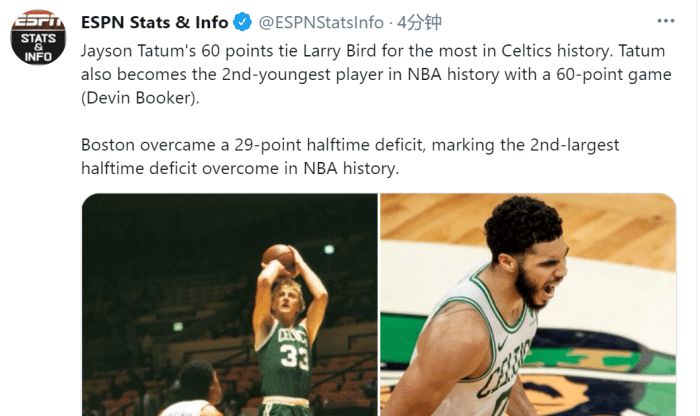The image size is (700, 416).
Task: Open the @ESPNStatsInfo handle link
Action: (x=323, y=22)
